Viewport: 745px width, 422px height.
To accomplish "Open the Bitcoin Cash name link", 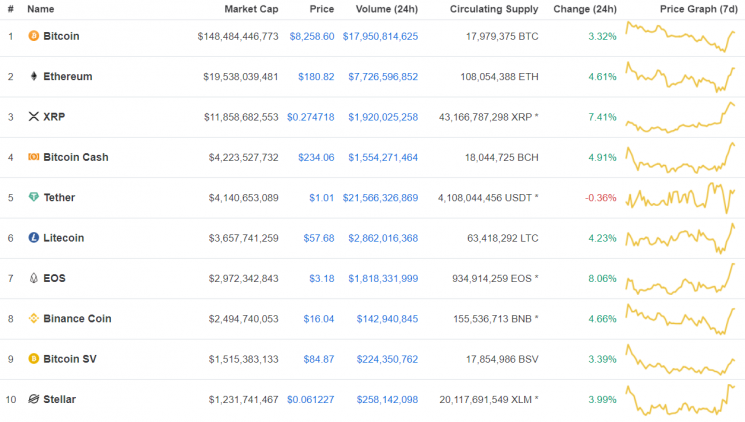I will point(76,157).
